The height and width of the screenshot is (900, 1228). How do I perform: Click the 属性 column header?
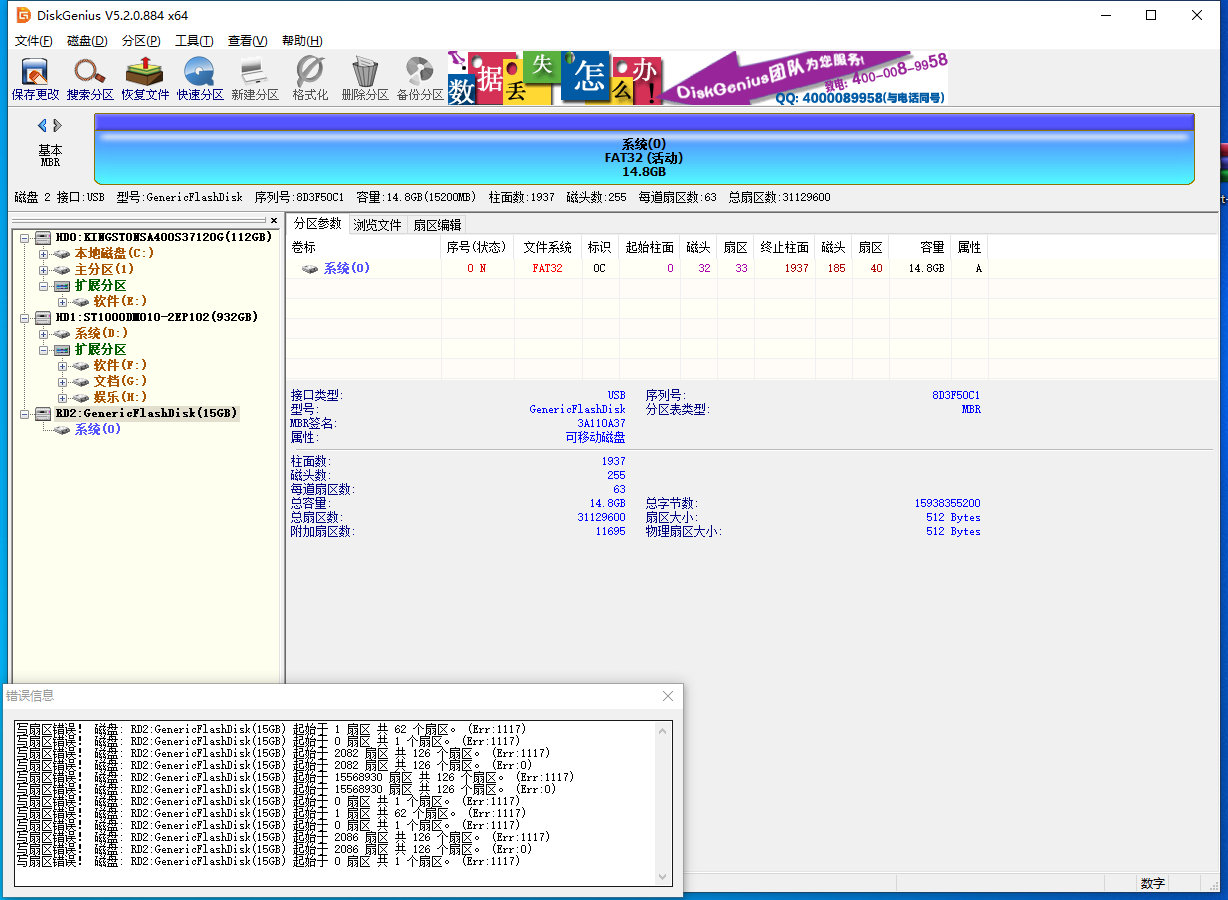coord(969,247)
